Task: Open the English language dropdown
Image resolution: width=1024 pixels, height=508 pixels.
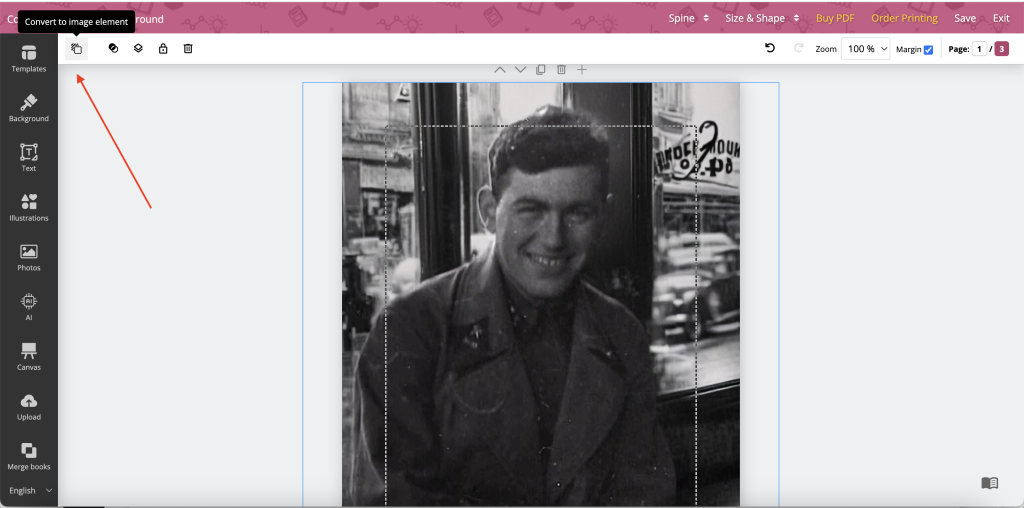Action: coord(30,490)
